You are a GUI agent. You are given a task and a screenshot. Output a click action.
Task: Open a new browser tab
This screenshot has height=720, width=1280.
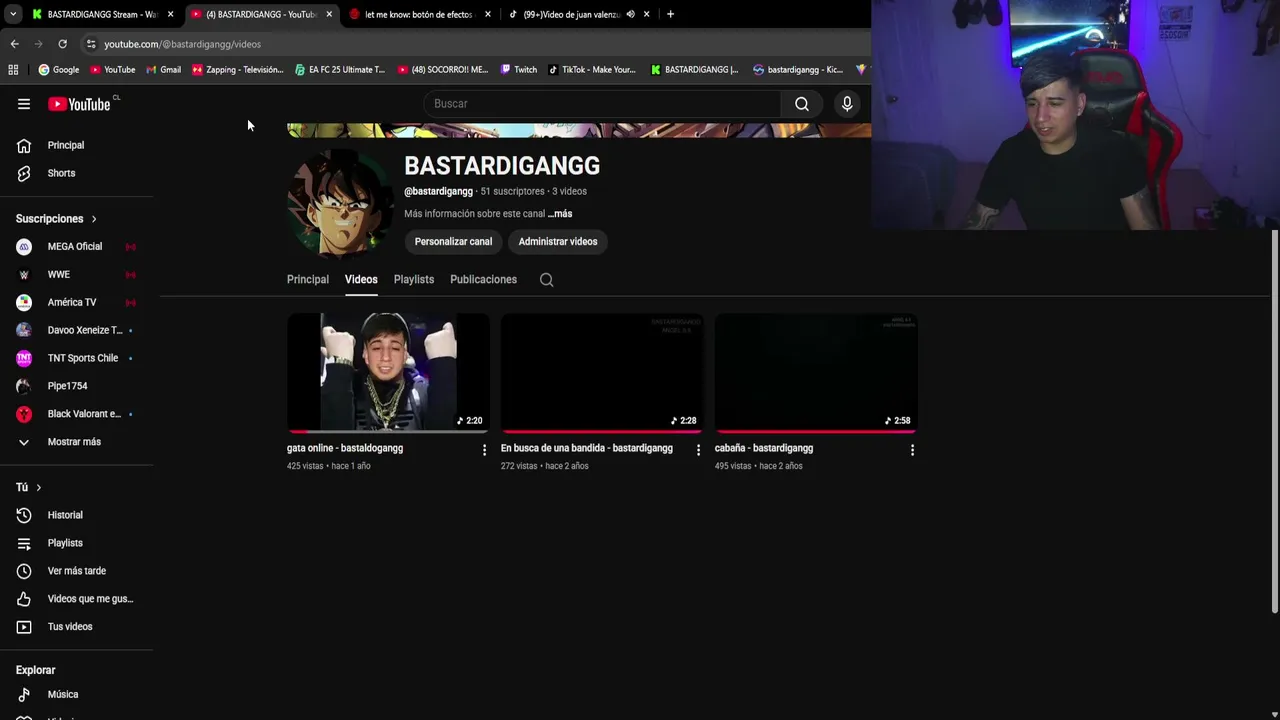(x=670, y=14)
